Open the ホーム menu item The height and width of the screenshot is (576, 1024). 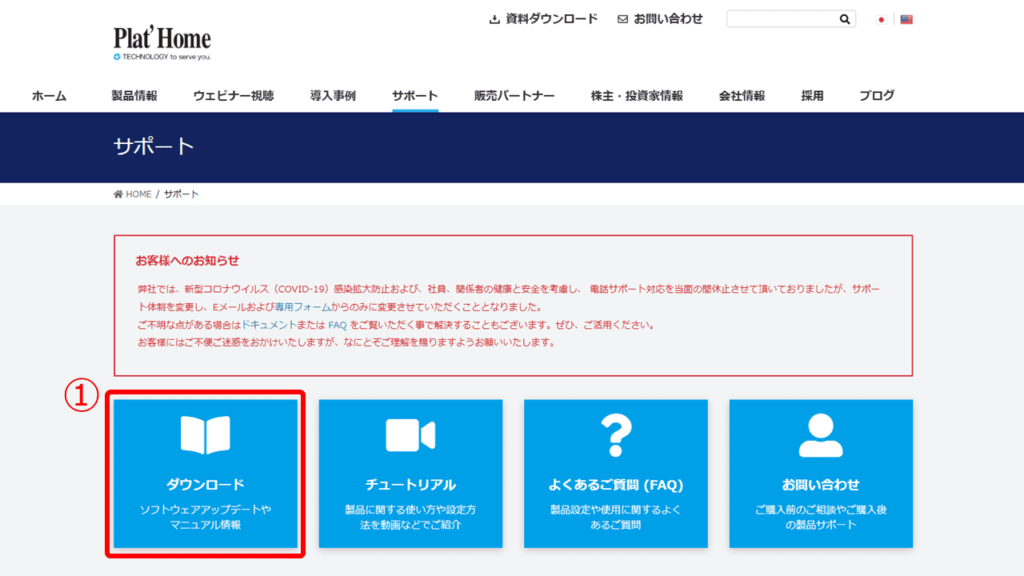(x=49, y=96)
